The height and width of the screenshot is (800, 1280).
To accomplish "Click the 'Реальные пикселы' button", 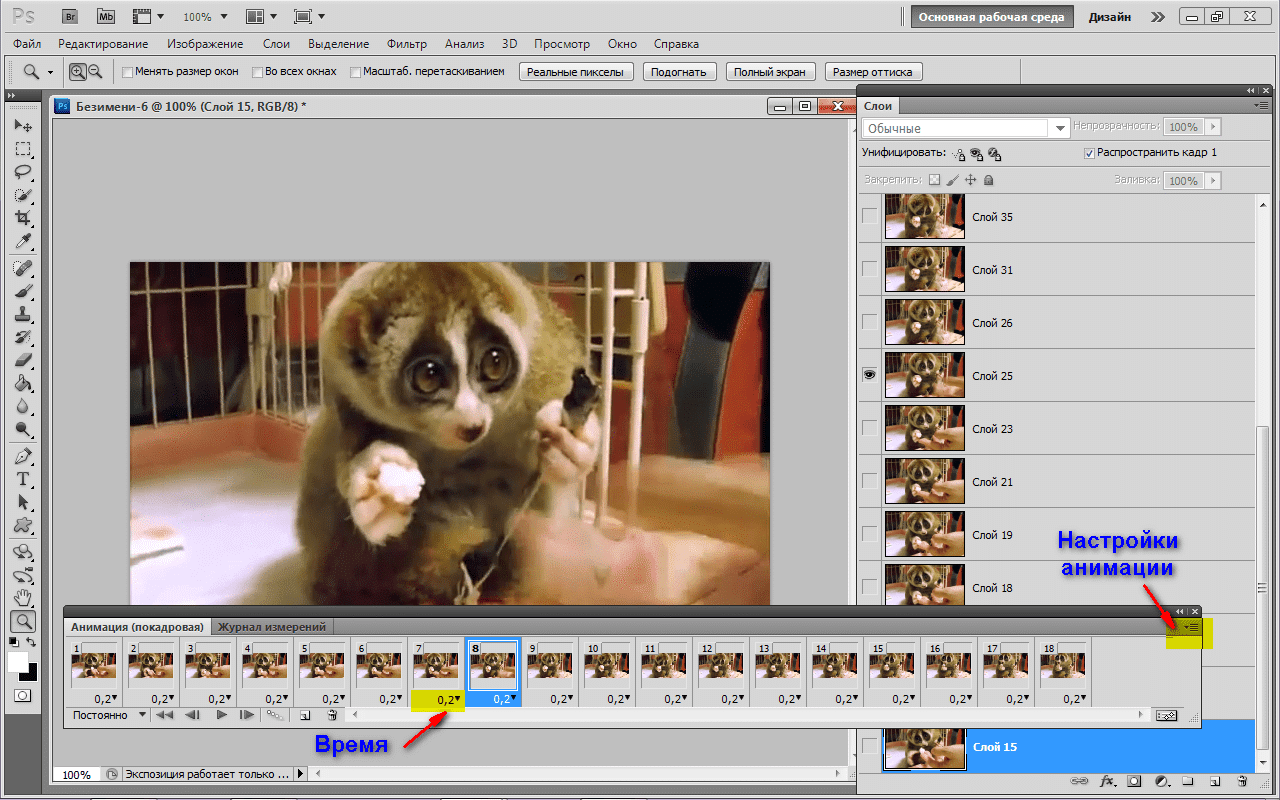I will point(577,72).
